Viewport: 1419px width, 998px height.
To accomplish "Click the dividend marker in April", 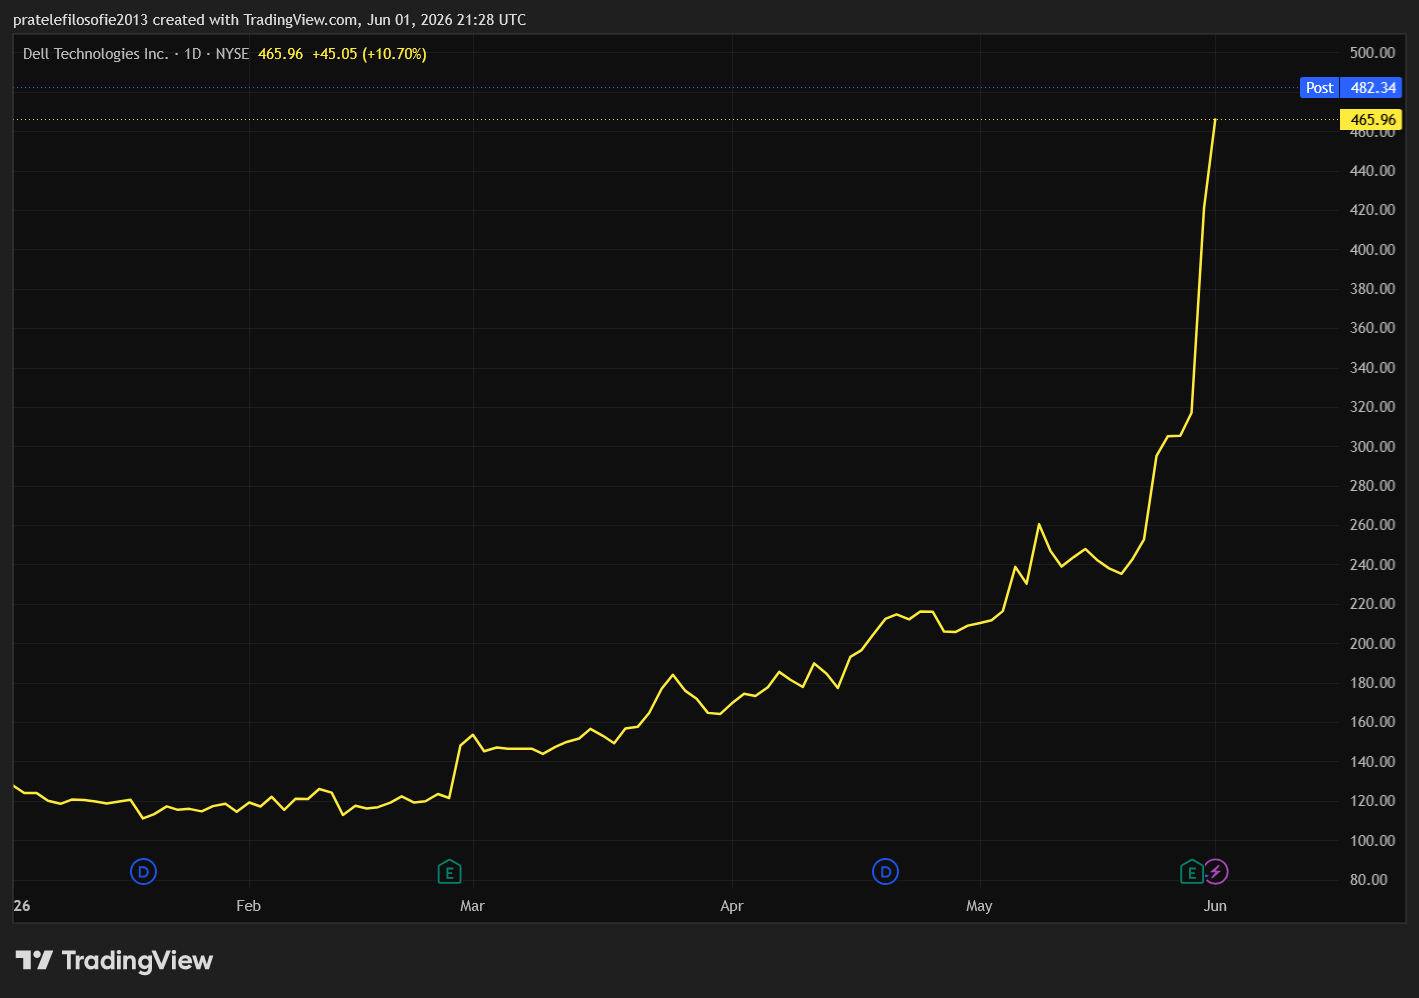I will [x=885, y=872].
